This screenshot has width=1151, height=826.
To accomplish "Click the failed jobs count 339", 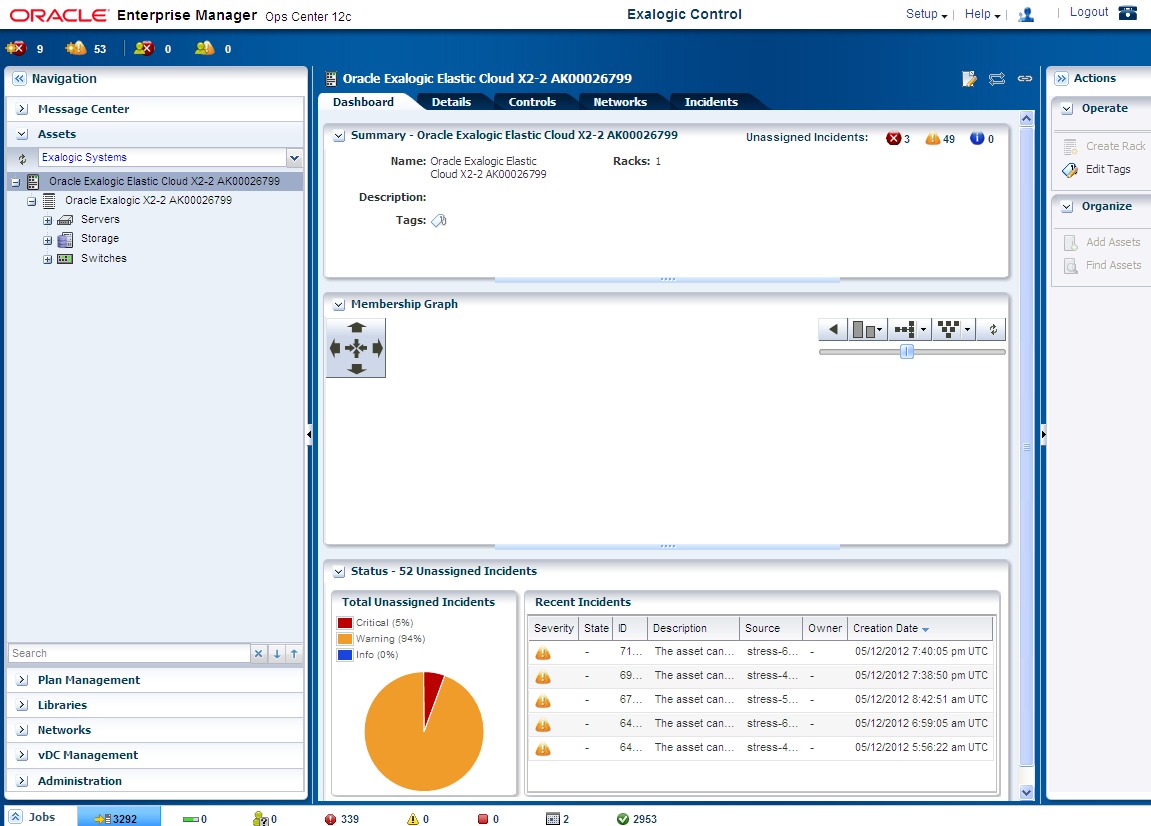I will 342,819.
